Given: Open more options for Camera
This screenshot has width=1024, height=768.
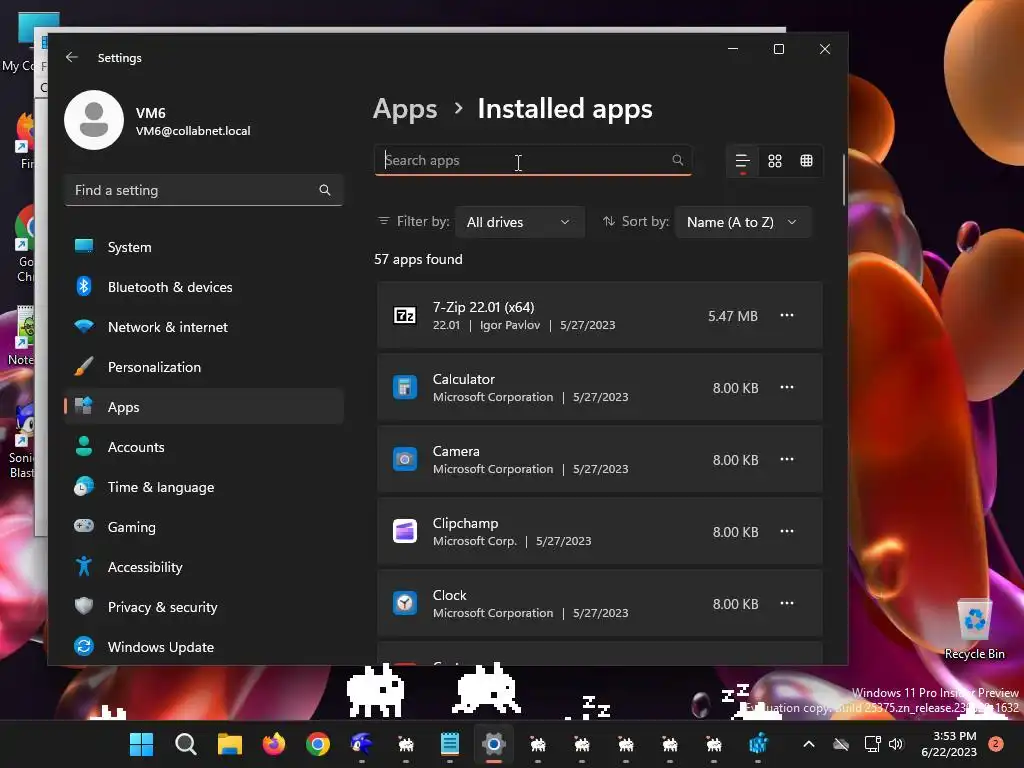Looking at the screenshot, I should point(787,459).
